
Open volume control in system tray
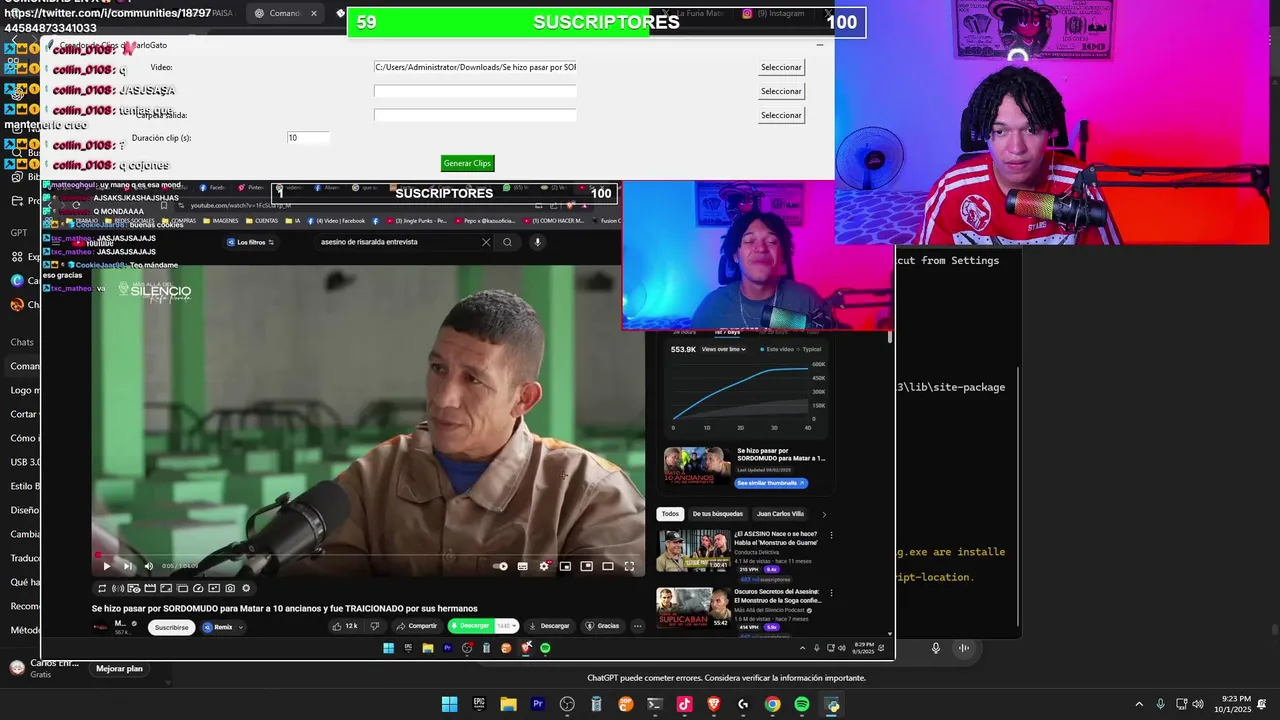(1198, 704)
